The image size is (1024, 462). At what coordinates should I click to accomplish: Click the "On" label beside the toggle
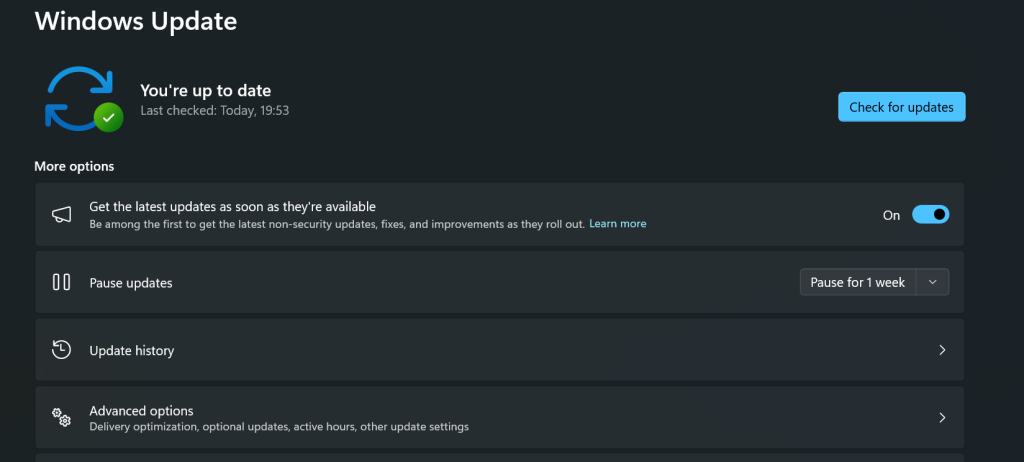(891, 215)
